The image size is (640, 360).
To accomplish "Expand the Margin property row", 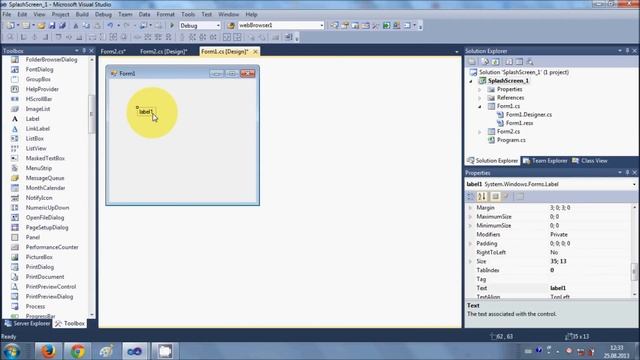I will [470, 208].
